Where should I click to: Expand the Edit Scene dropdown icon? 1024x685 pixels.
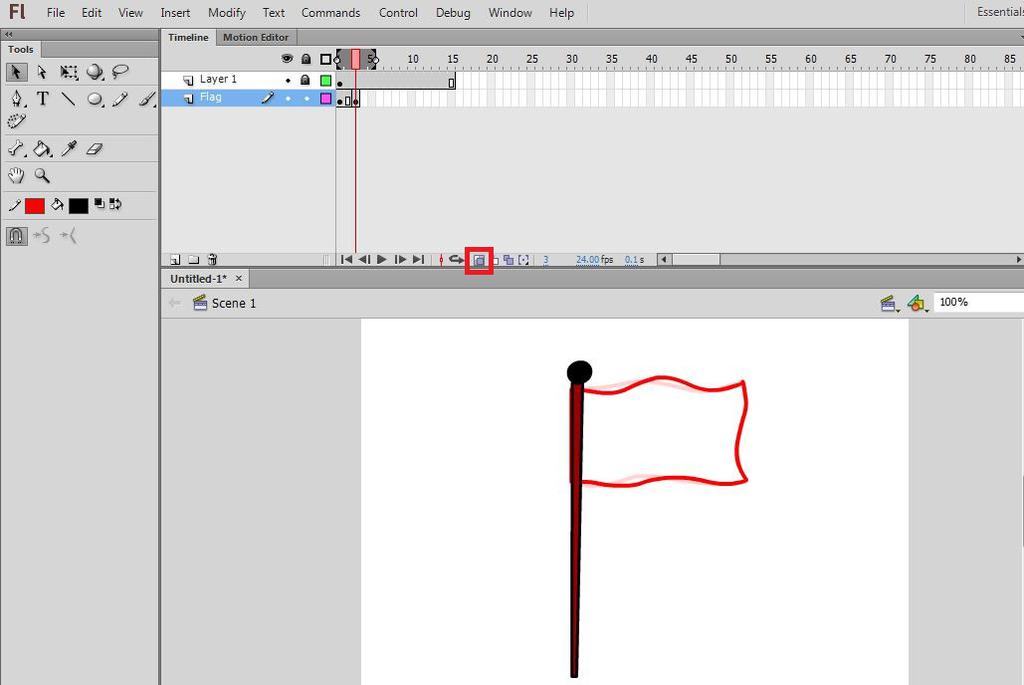coord(889,303)
